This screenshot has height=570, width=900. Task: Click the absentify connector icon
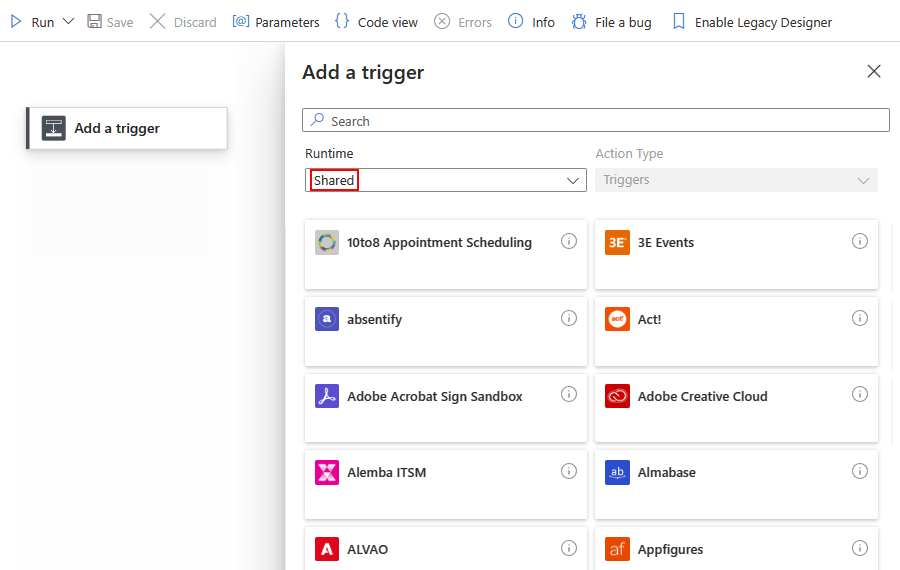[x=327, y=320]
